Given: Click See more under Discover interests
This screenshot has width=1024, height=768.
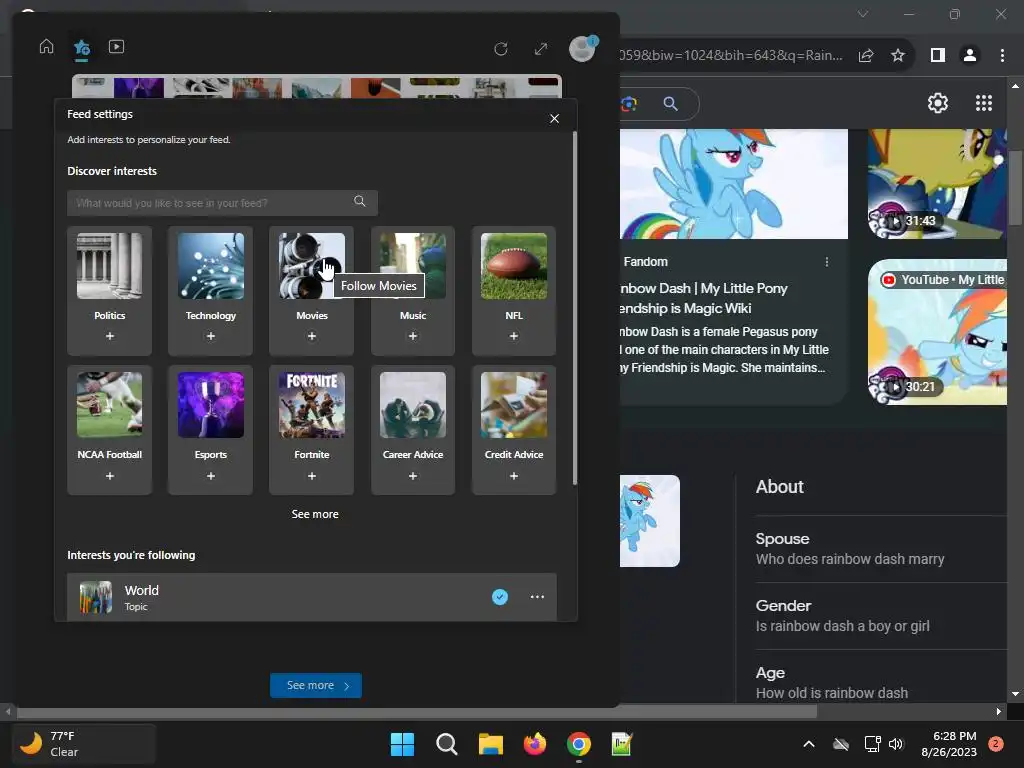Looking at the screenshot, I should click(315, 515).
